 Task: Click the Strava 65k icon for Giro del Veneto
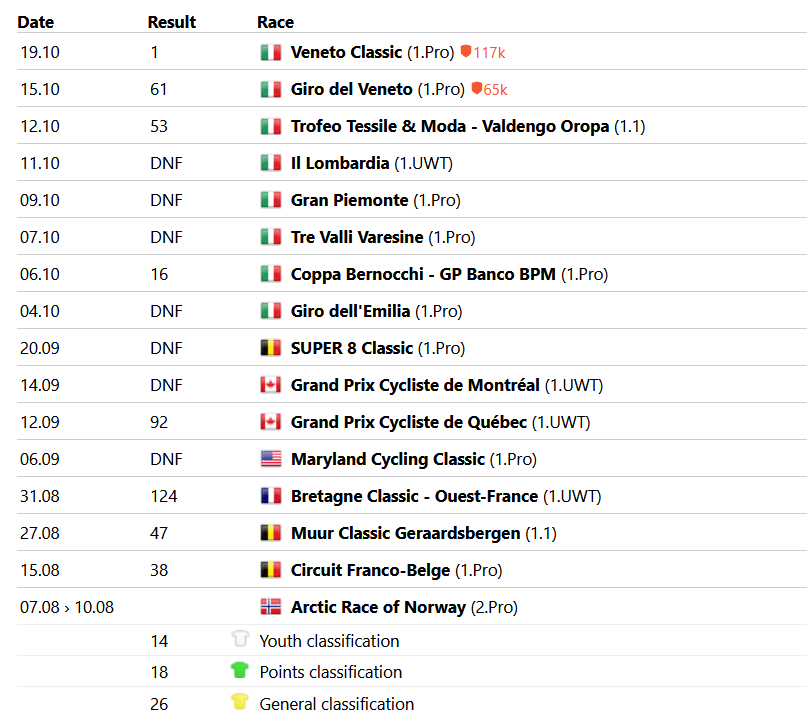tap(477, 89)
